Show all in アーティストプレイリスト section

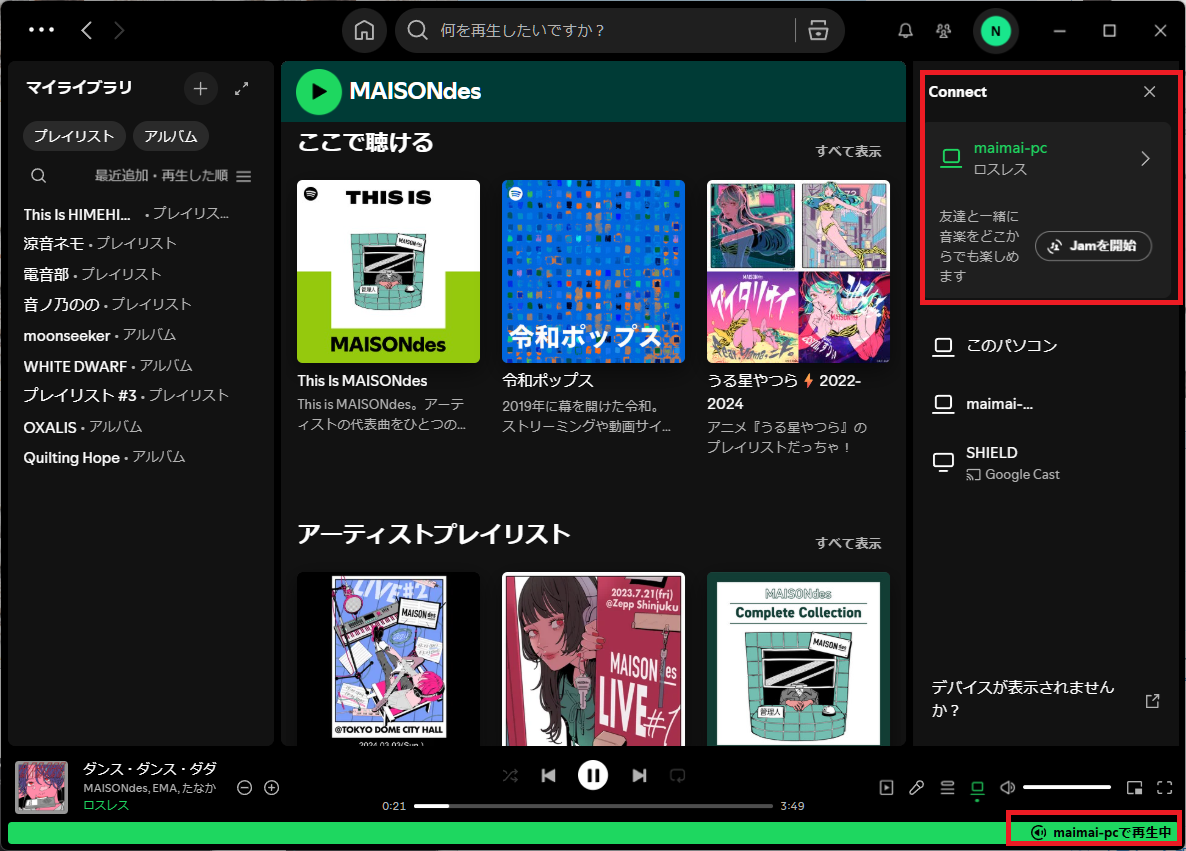pyautogui.click(x=848, y=543)
